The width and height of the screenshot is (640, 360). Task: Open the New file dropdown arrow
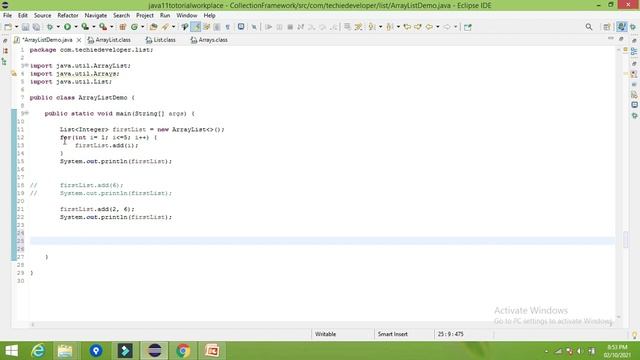click(x=16, y=27)
